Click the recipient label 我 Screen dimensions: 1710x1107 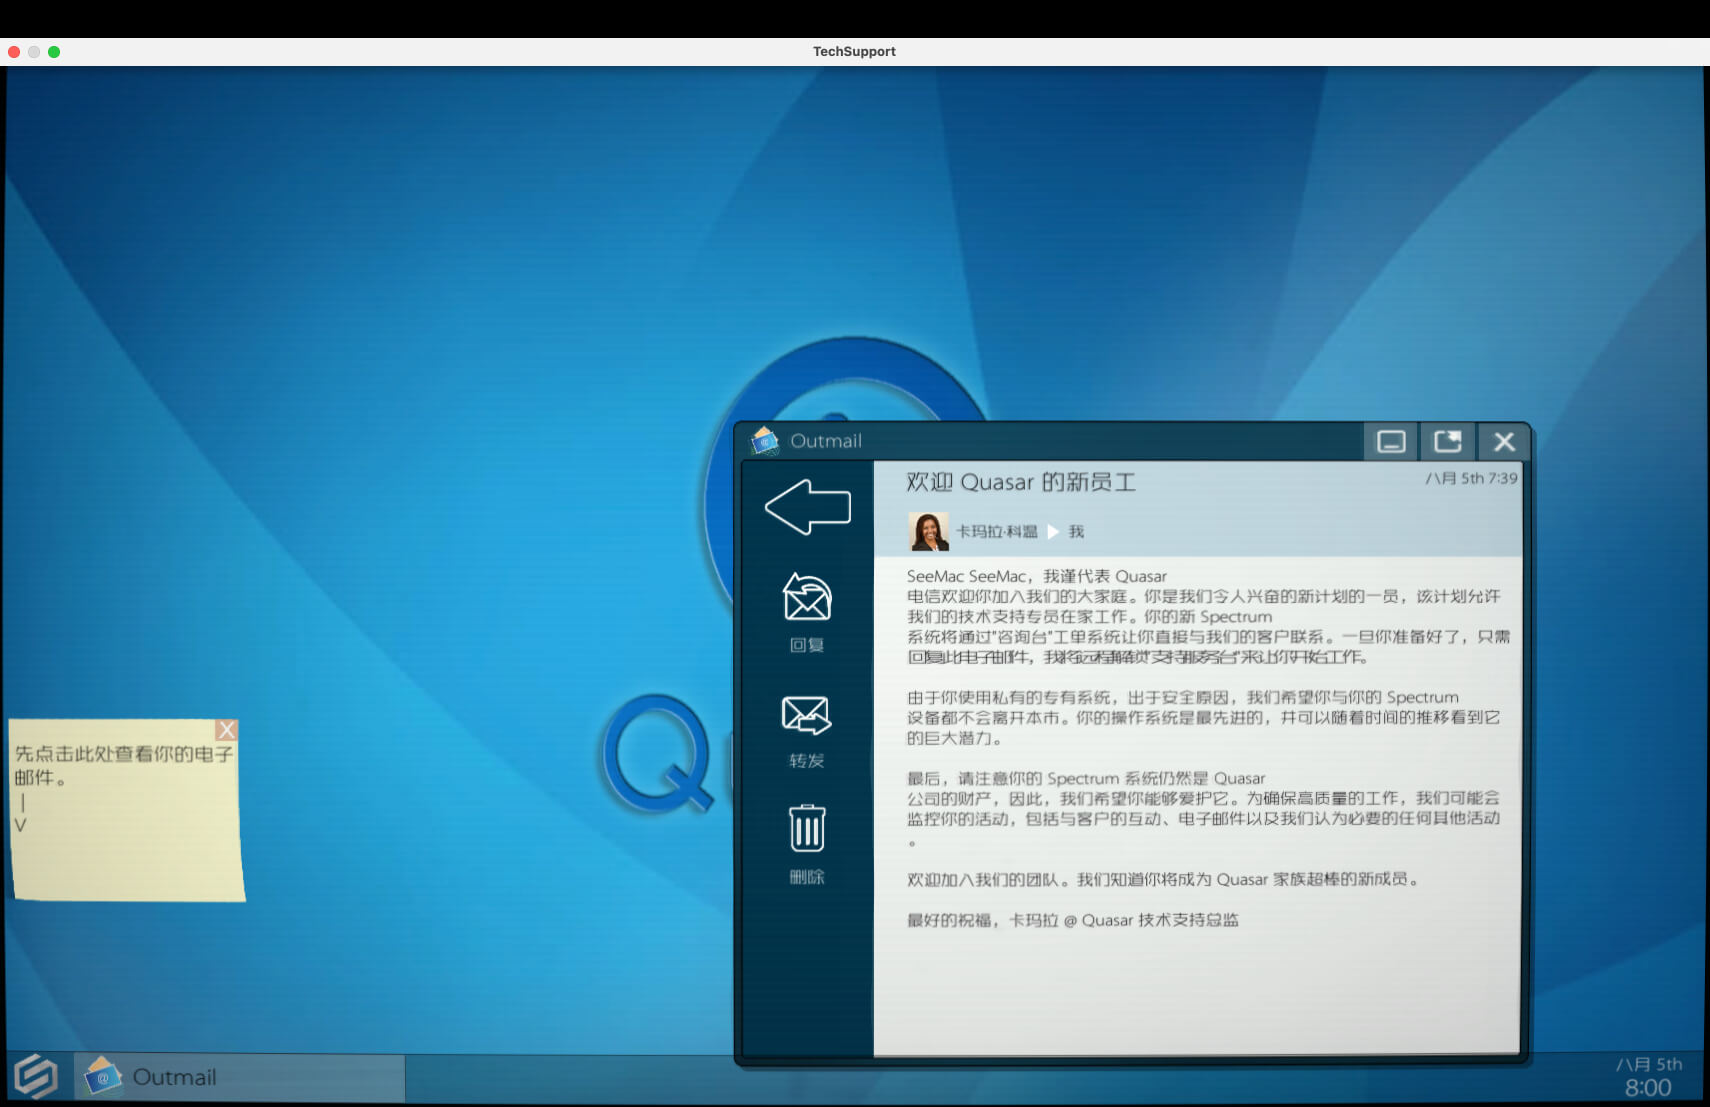click(x=1076, y=532)
